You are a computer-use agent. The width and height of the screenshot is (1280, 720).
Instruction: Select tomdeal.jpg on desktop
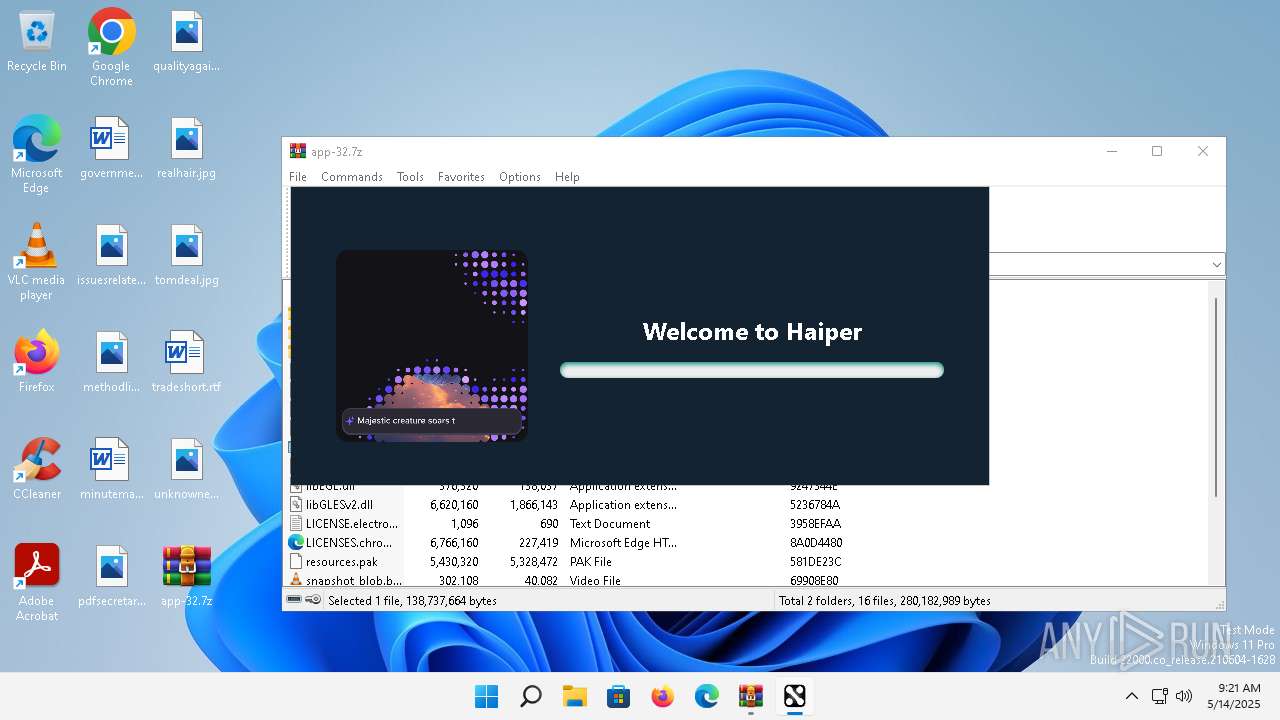point(186,256)
